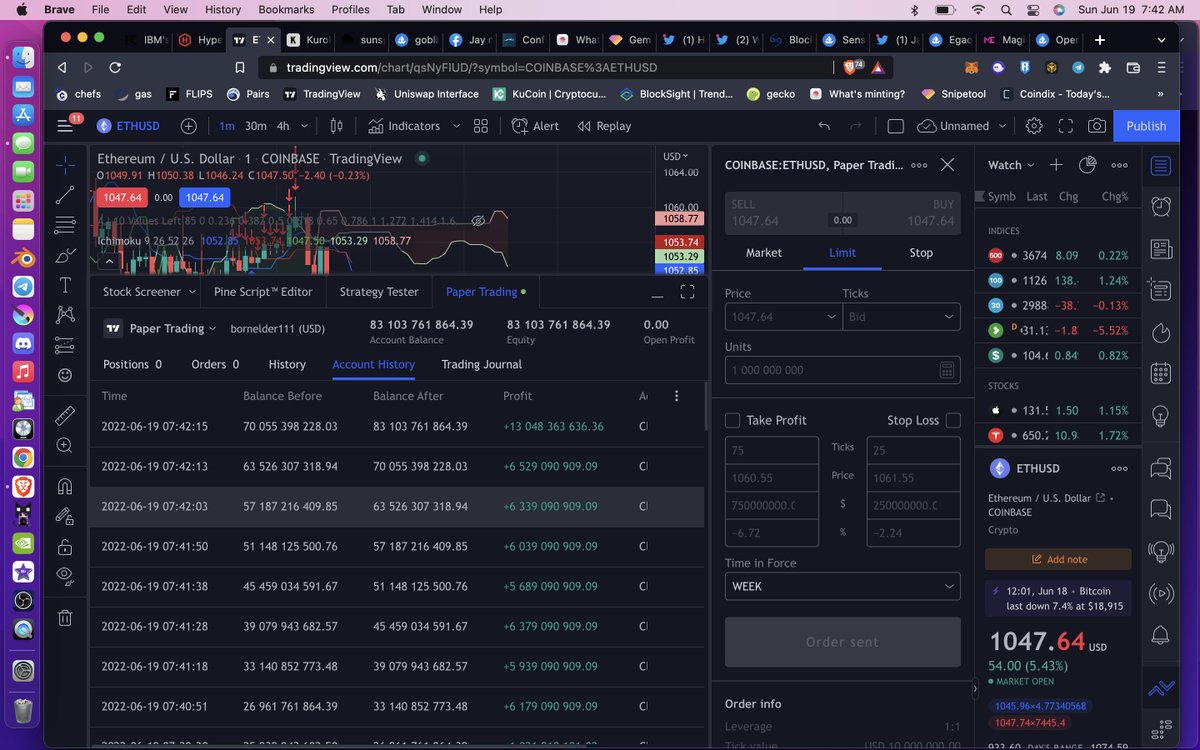1200x750 pixels.
Task: Expand the Price input dropdown
Action: pyautogui.click(x=832, y=317)
